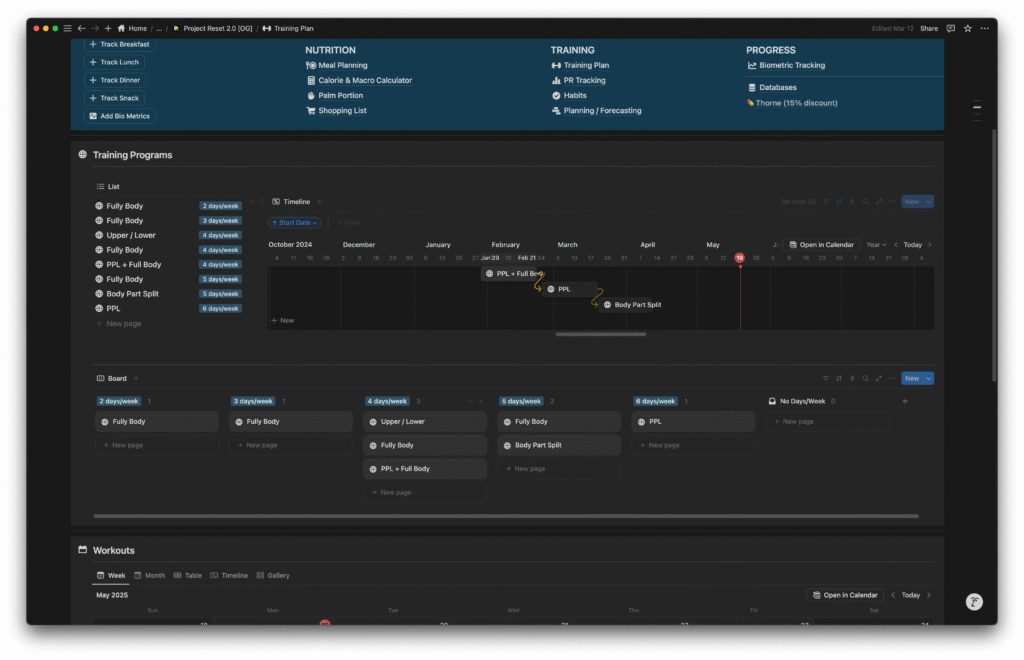Click the filter icon in Board toolbar
Viewport: 1024px width, 660px height.
point(826,378)
